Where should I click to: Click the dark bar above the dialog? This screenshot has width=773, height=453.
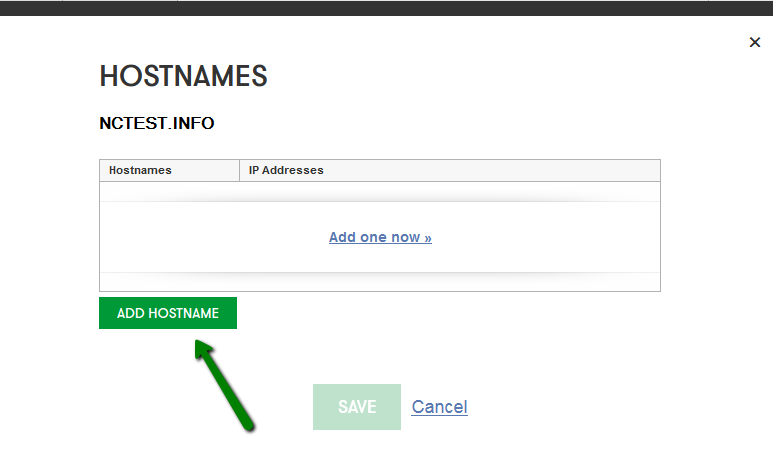[x=386, y=8]
